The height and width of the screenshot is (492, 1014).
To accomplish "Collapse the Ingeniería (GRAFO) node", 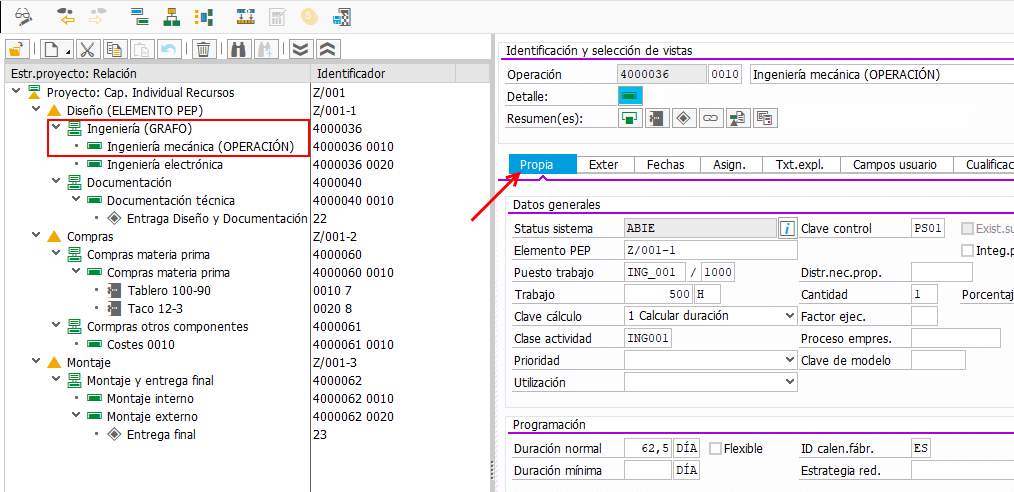I will coord(56,129).
